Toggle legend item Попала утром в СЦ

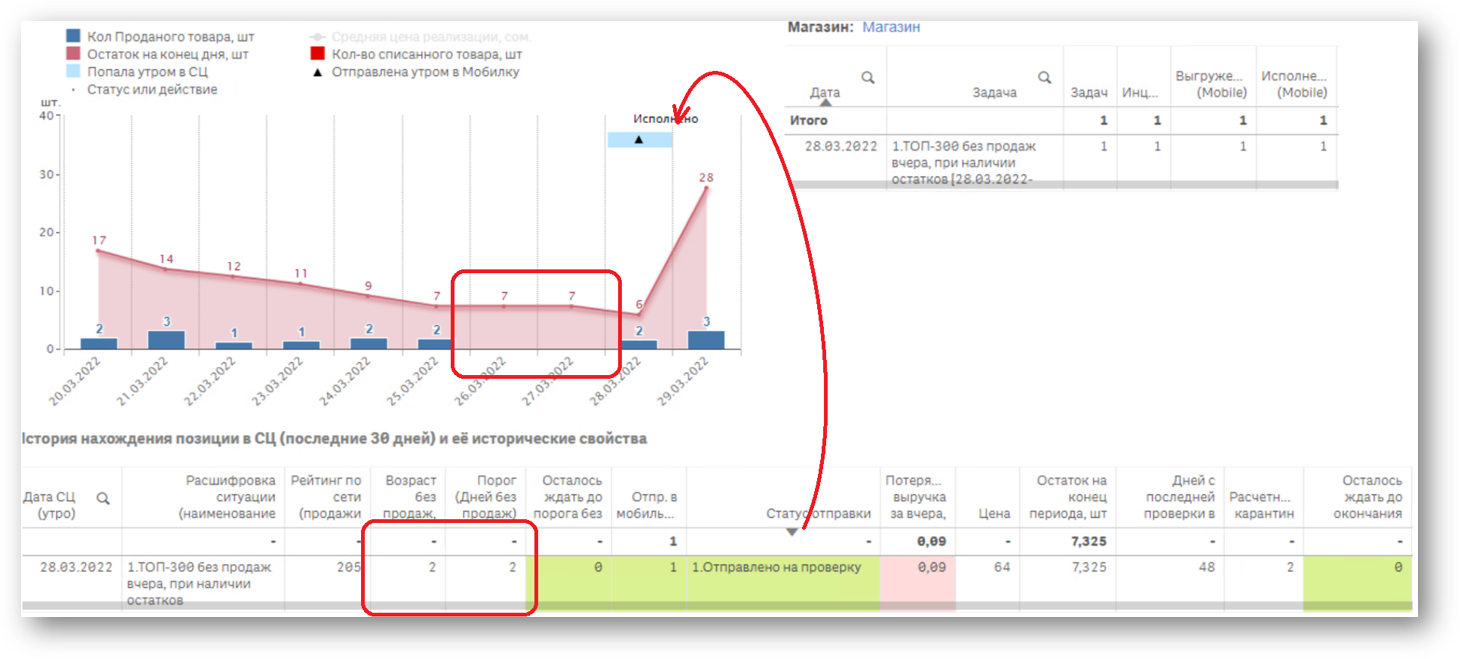[137, 72]
